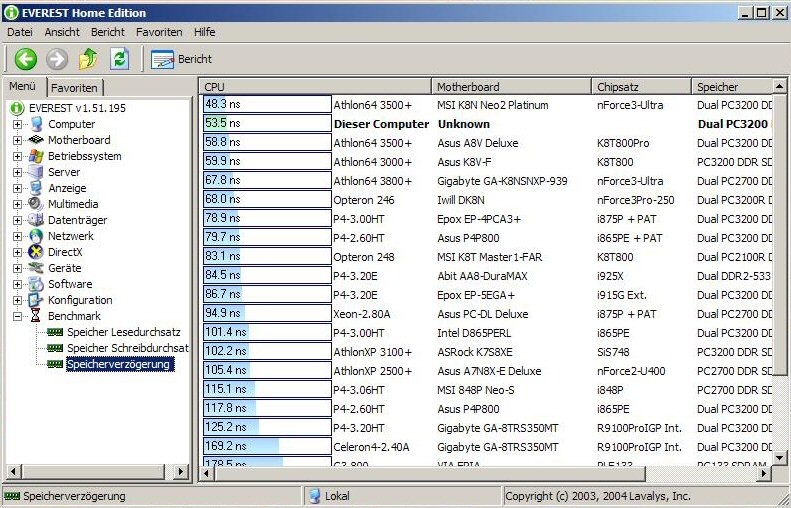
Task: Expand the Motherboard tree node
Action: coord(18,140)
